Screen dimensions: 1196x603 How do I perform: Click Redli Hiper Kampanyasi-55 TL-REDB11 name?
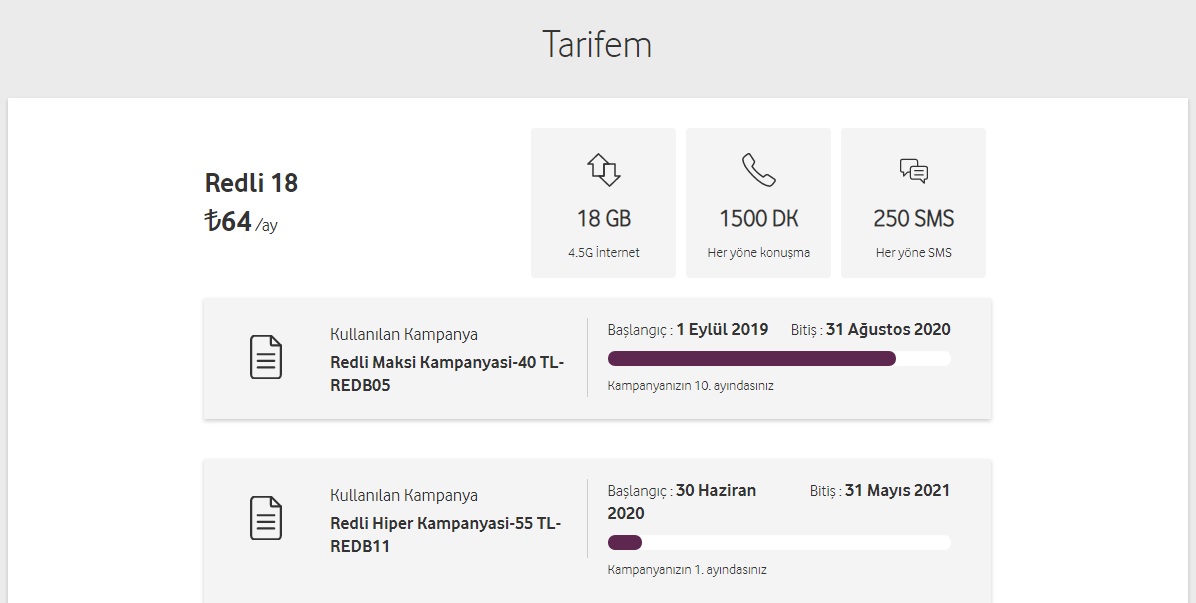tap(445, 534)
